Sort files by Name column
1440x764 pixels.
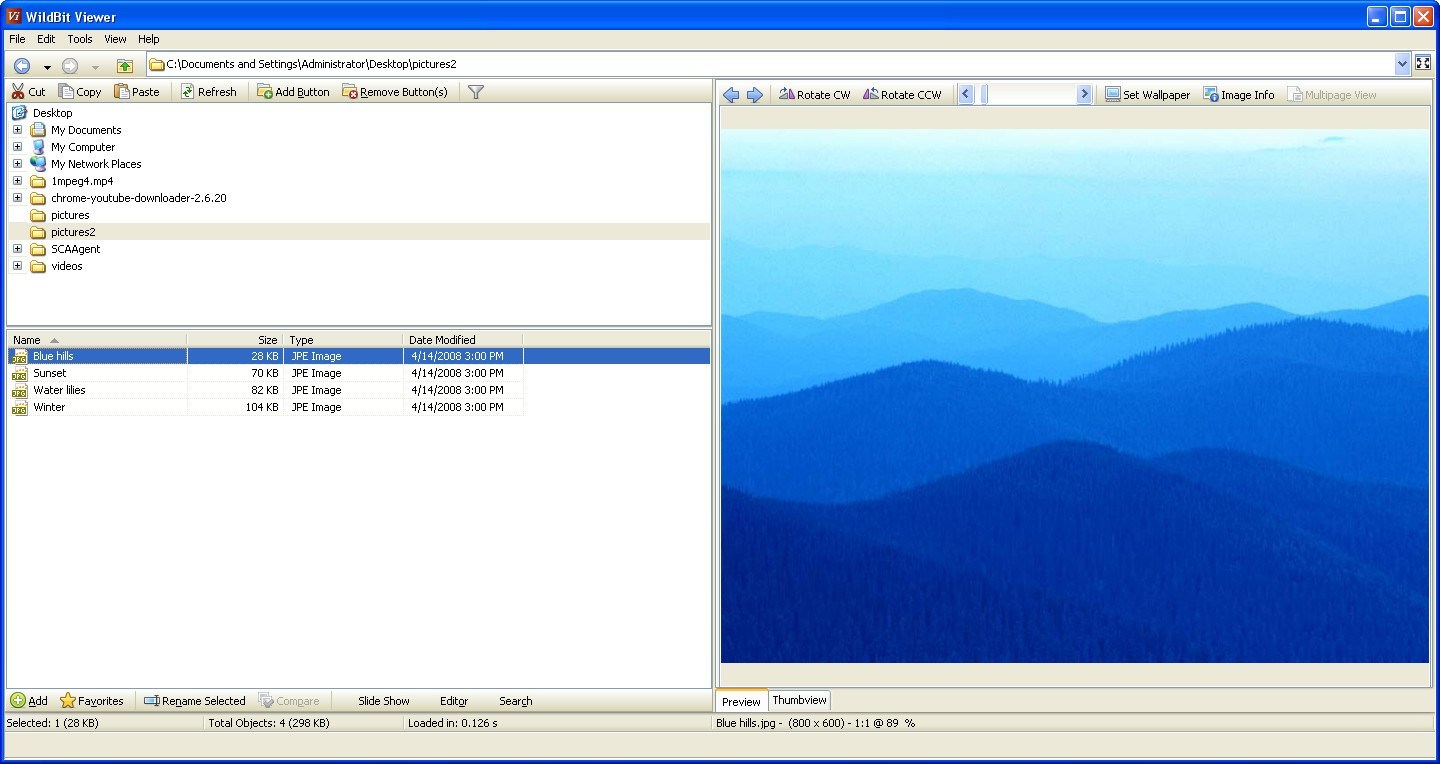click(97, 340)
